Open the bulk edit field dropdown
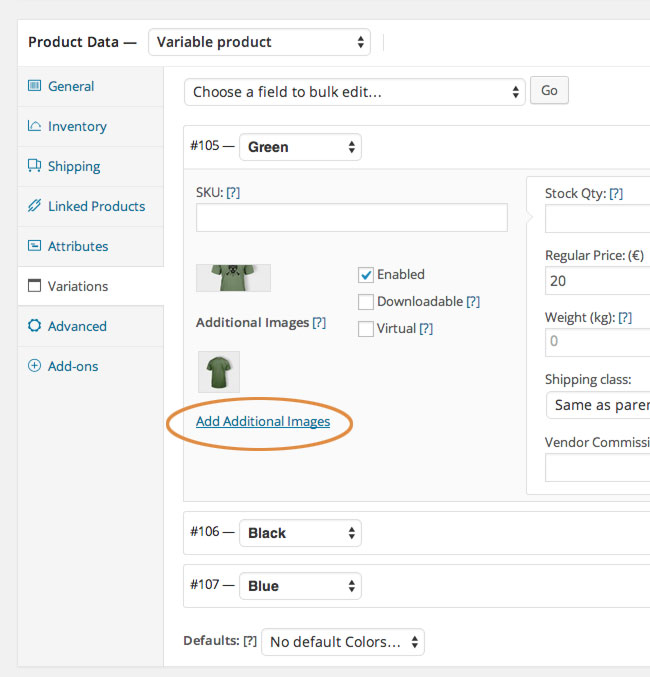 (354, 92)
